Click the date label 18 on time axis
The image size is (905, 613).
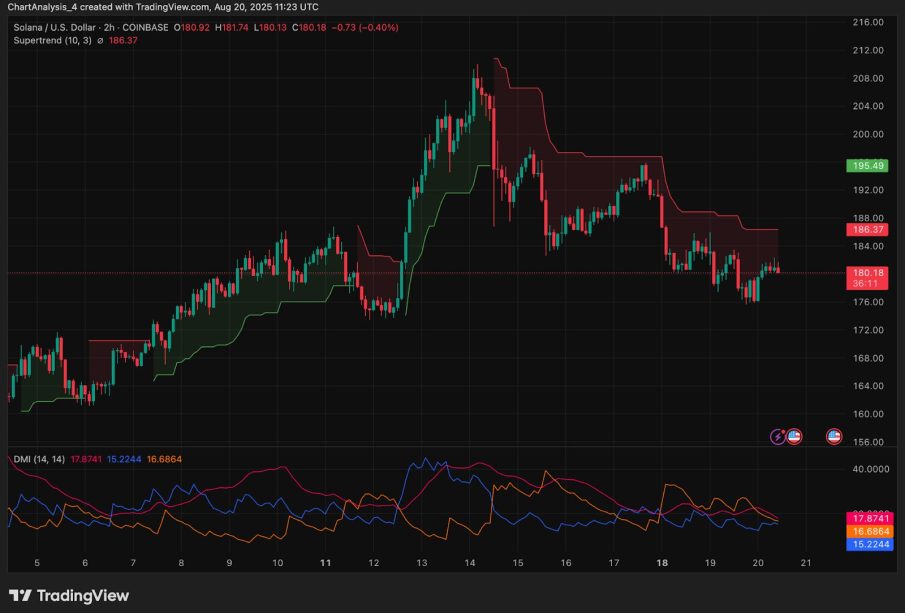[661, 564]
